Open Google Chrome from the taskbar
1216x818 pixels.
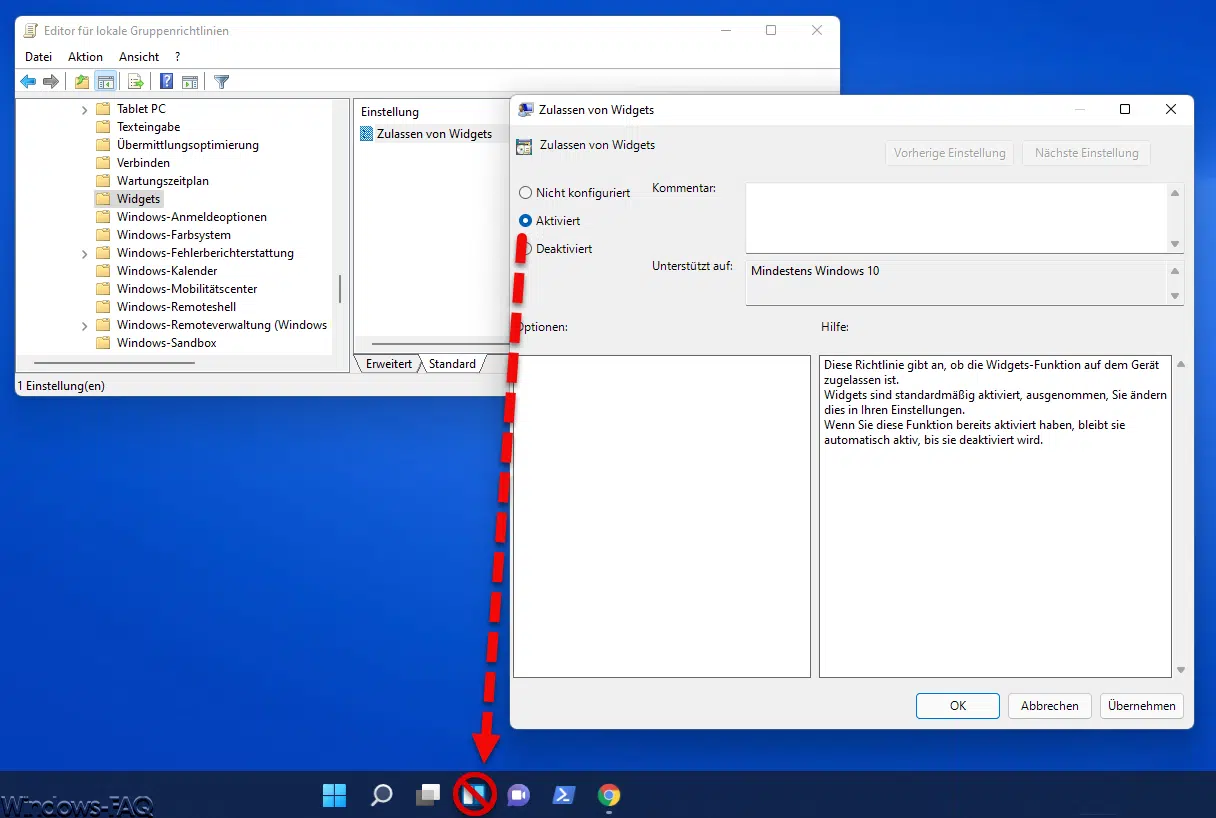[609, 795]
